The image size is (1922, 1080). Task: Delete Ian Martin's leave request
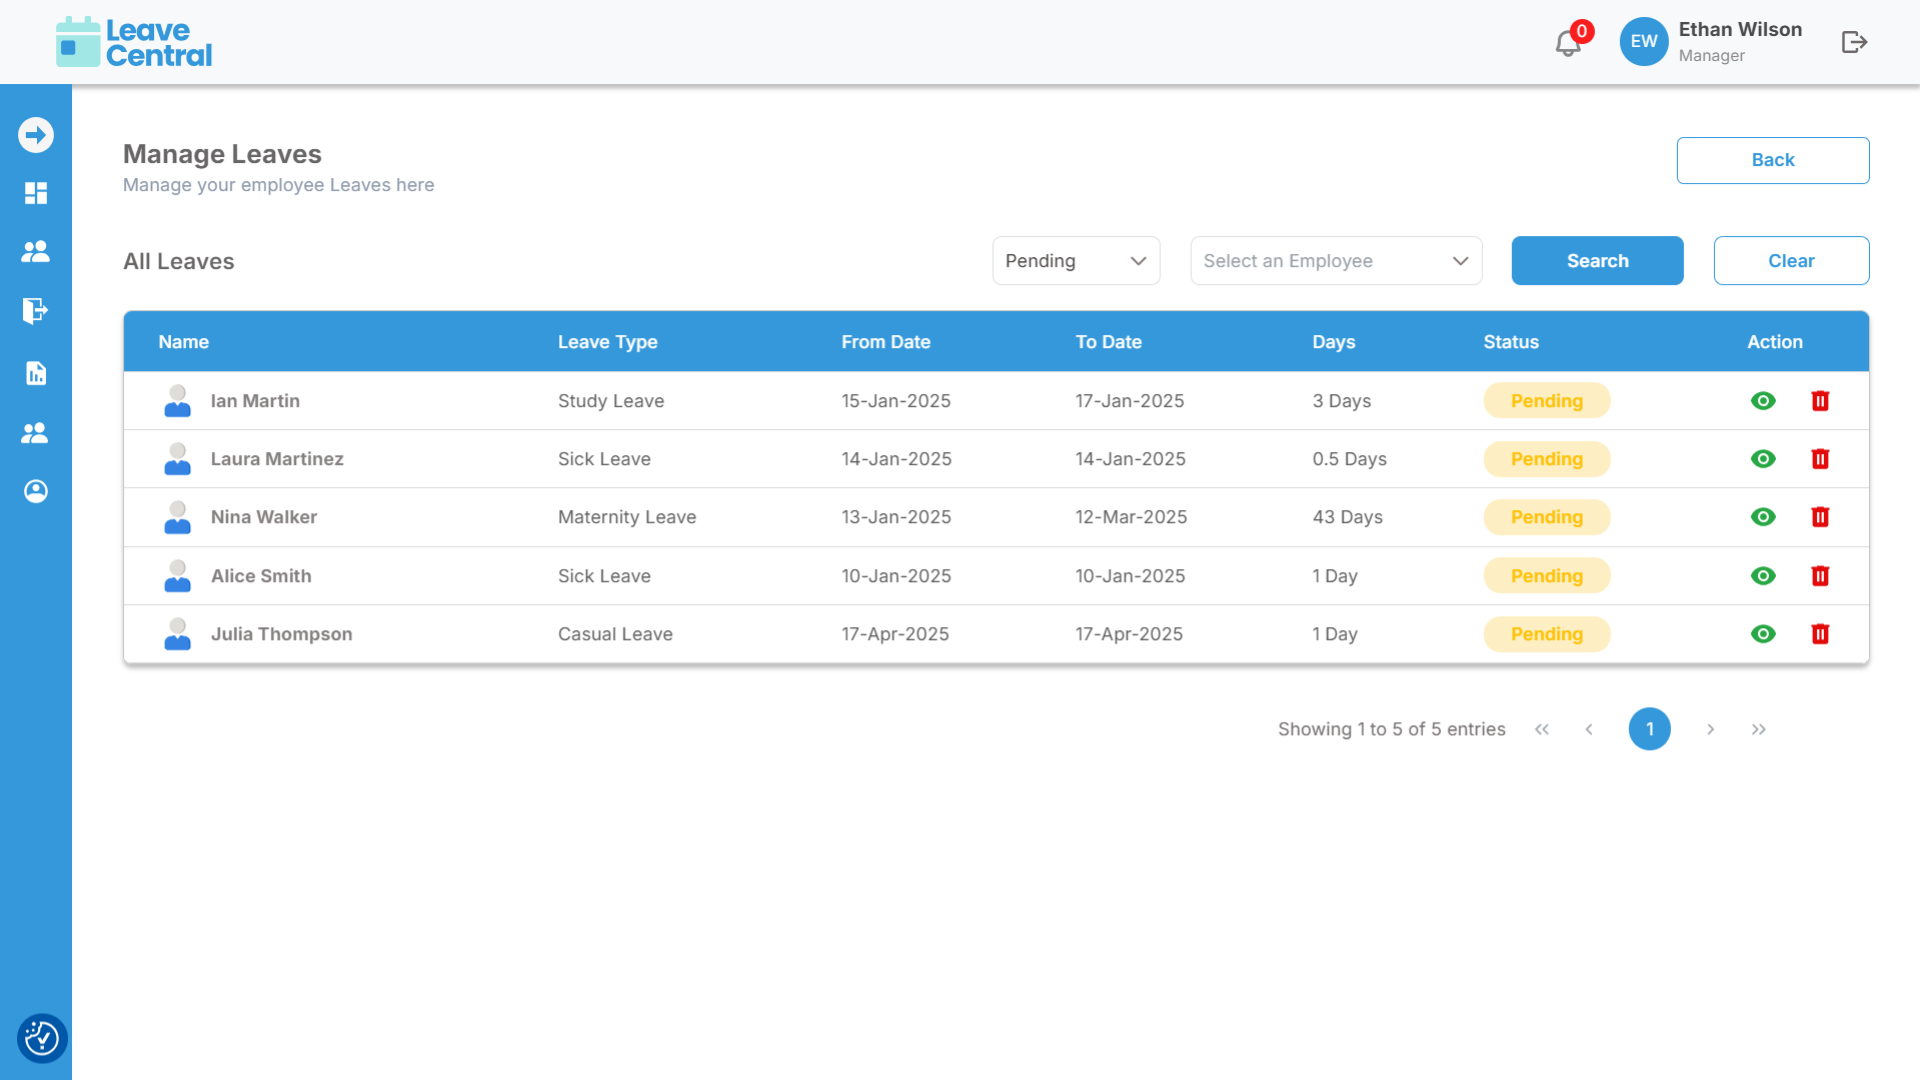point(1820,401)
